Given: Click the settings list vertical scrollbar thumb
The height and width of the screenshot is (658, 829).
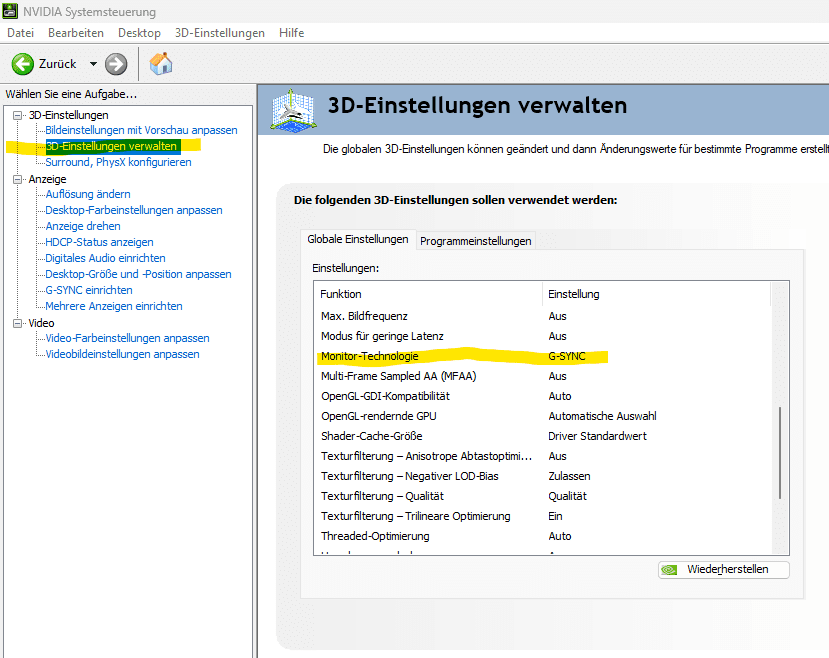Looking at the screenshot, I should 780,453.
